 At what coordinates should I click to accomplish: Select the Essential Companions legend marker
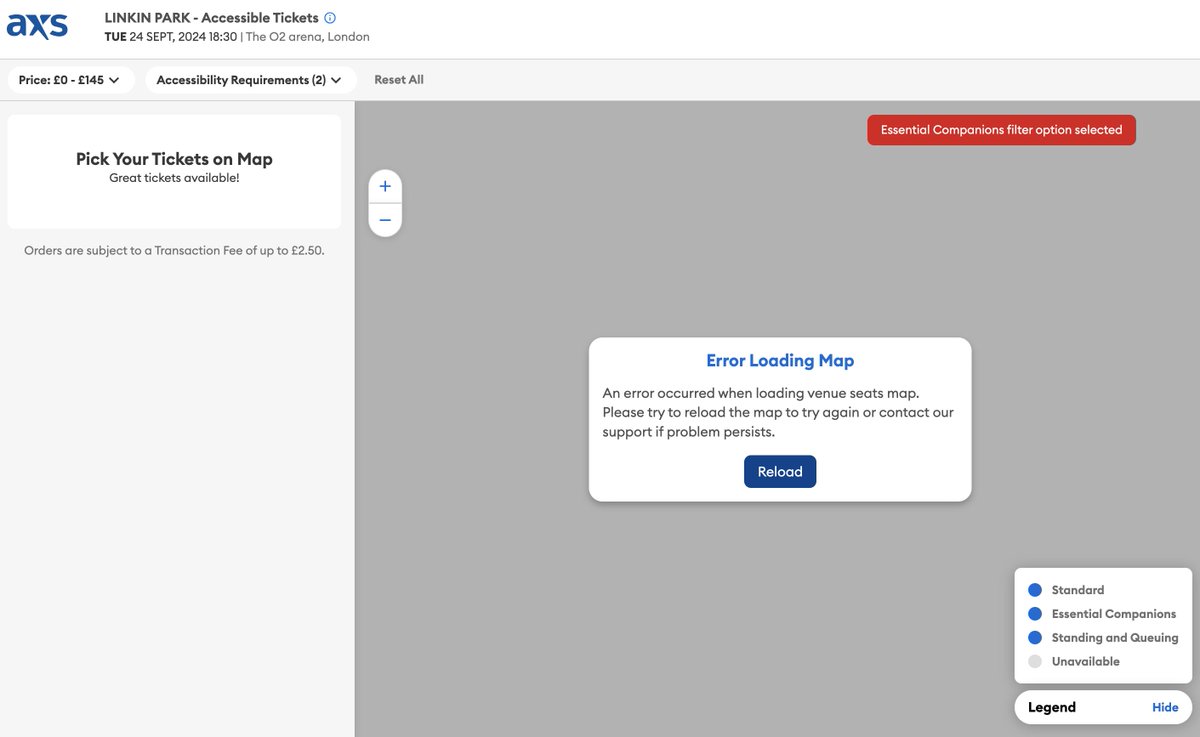[x=1035, y=613]
